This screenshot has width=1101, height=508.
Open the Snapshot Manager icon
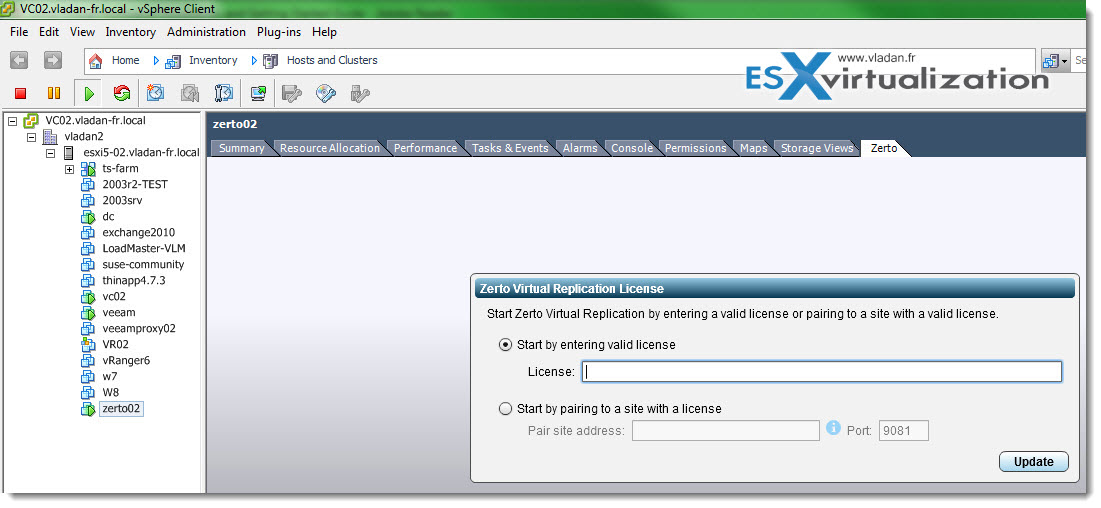(x=223, y=93)
